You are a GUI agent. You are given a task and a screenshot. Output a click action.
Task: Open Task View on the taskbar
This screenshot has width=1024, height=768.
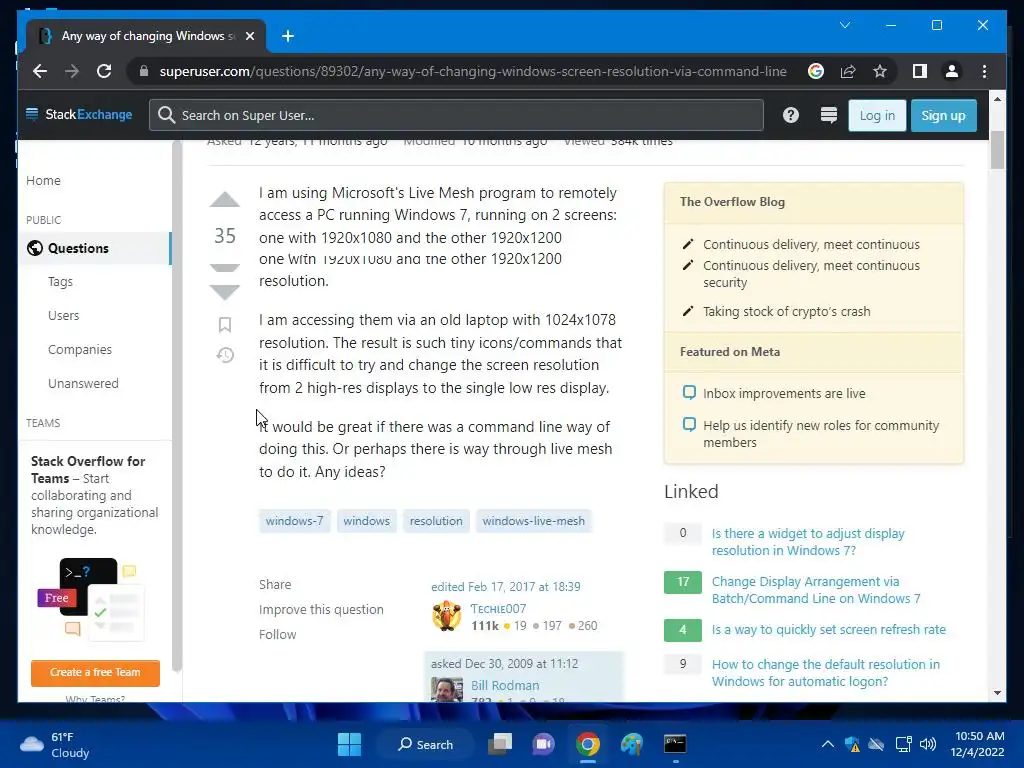tap(501, 744)
